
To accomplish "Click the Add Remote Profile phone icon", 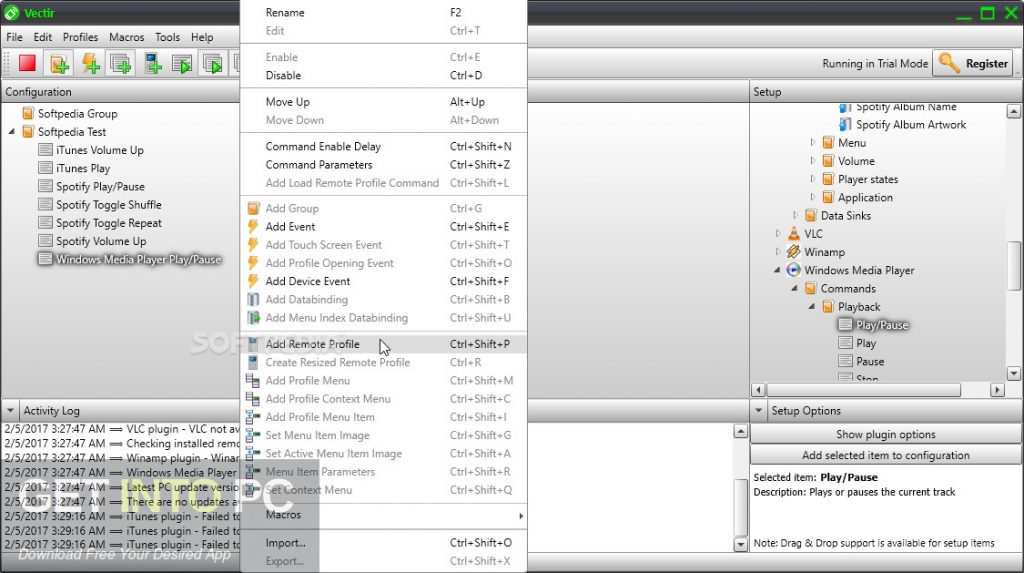I will point(253,344).
